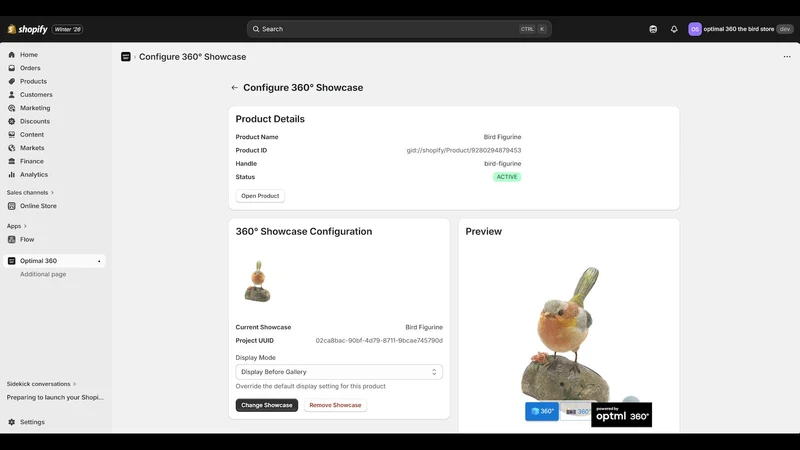Click the app icon in the breadcrumb
800x450 pixels.
tap(126, 57)
